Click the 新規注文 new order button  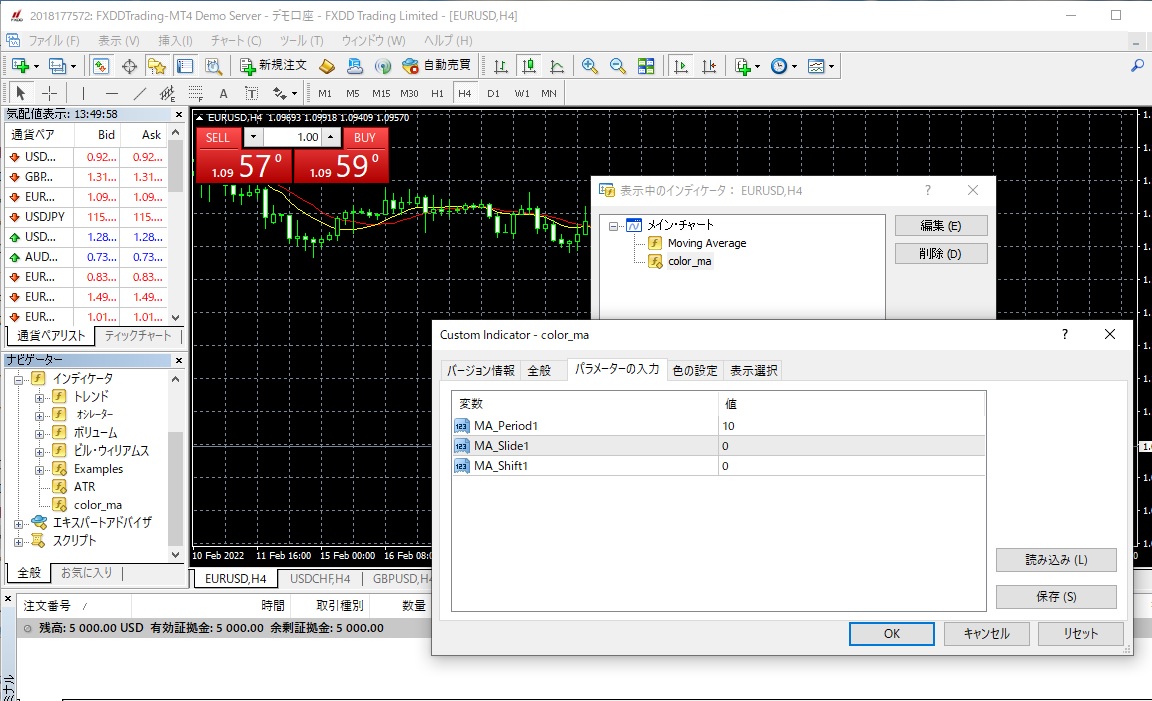273,66
